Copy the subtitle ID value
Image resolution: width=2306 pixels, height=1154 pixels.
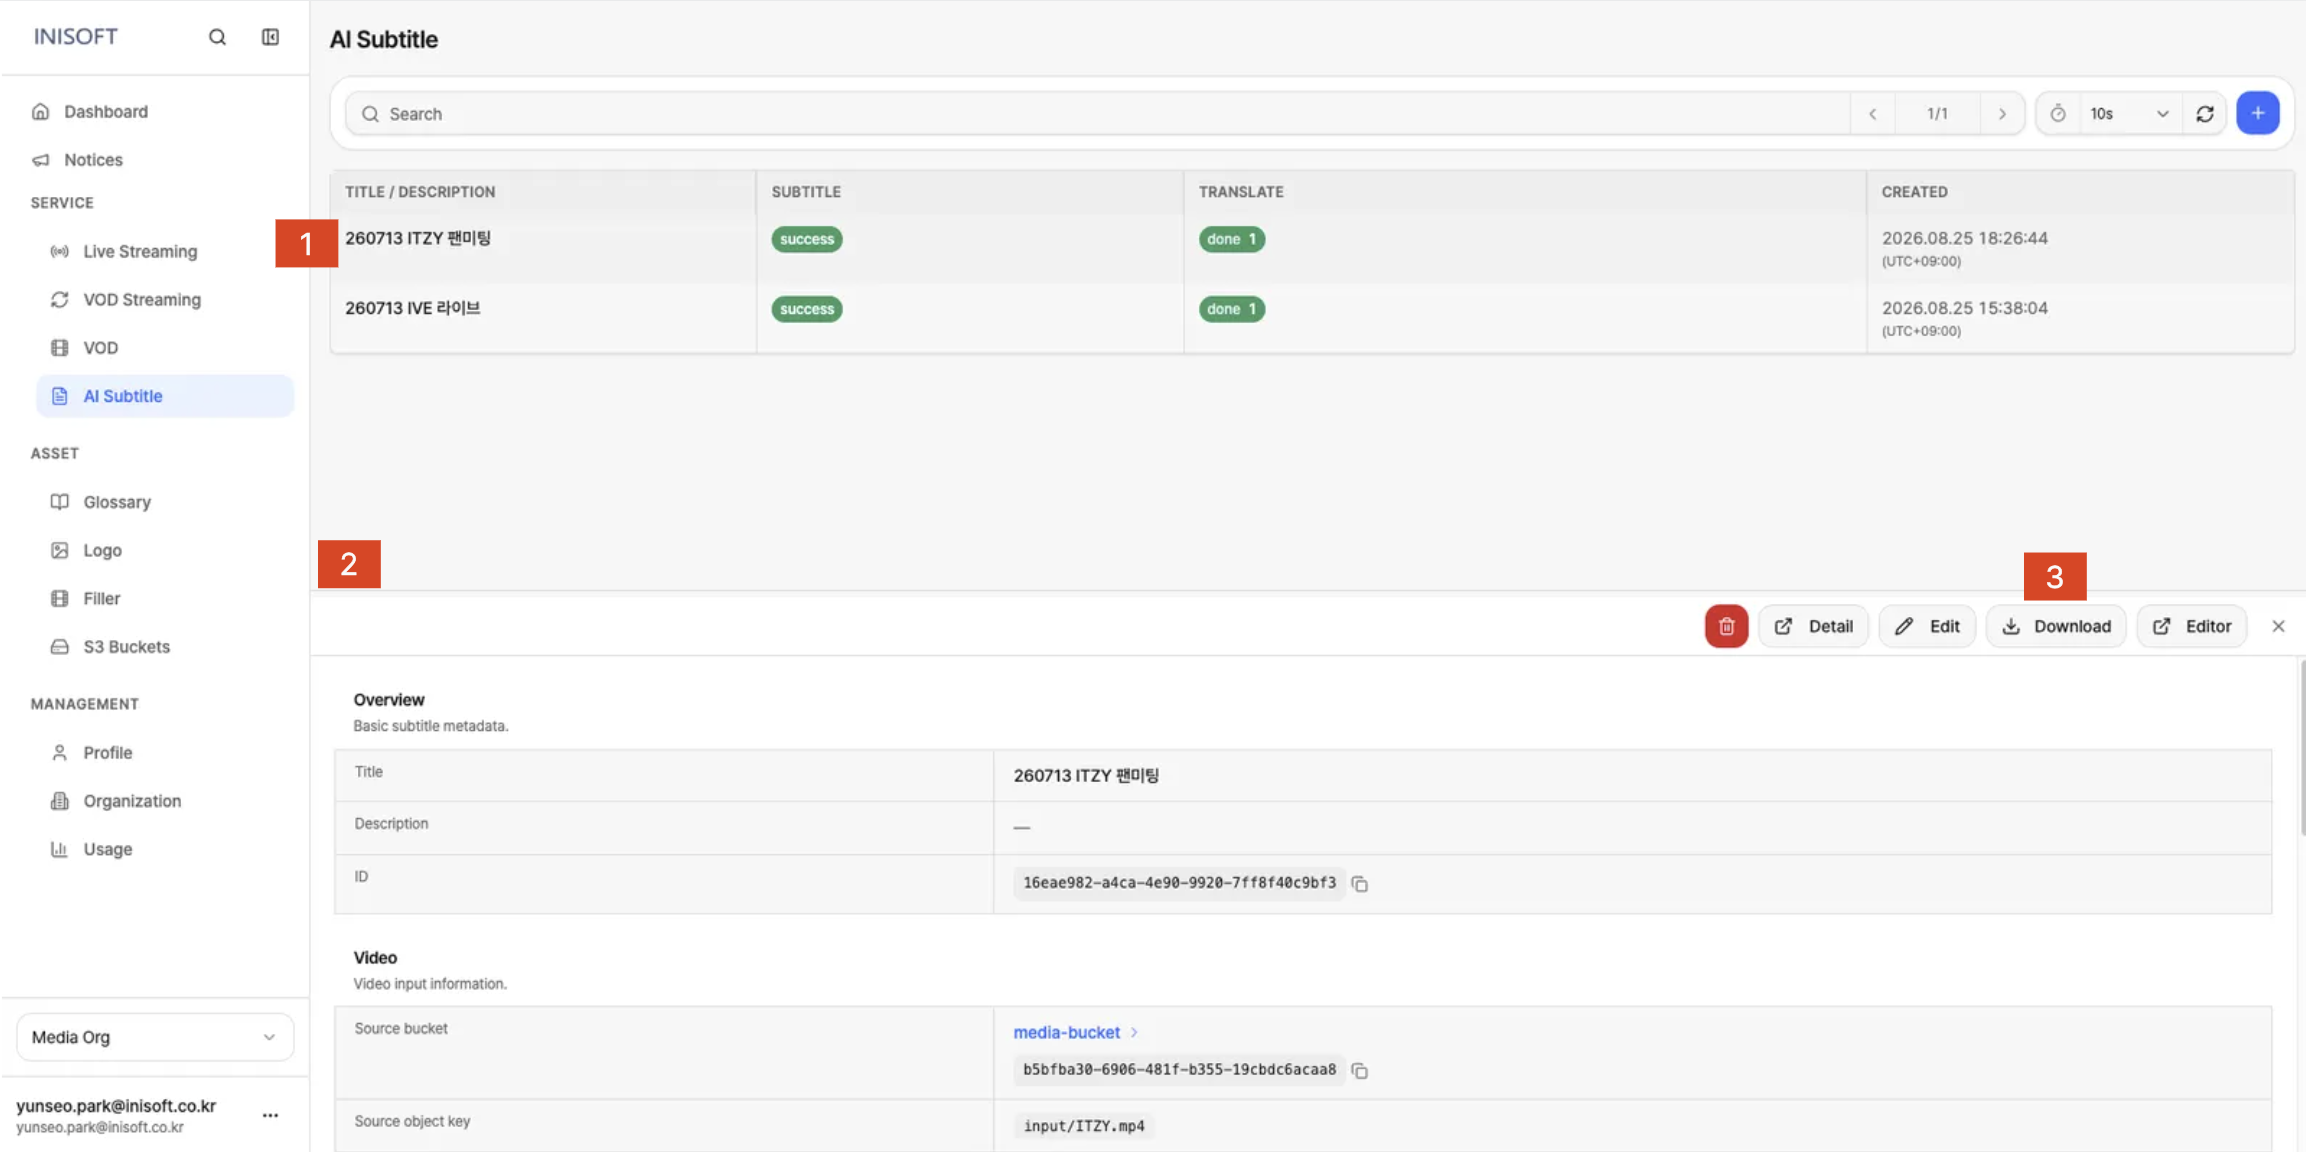pos(1359,883)
